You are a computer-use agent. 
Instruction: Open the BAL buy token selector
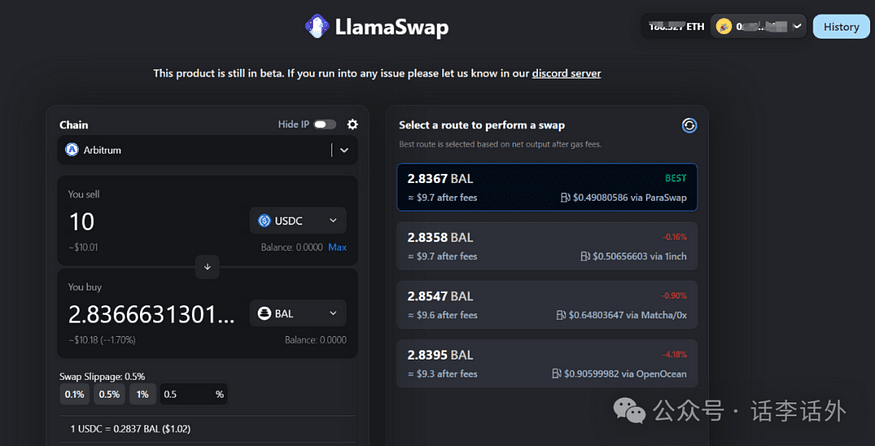point(298,313)
